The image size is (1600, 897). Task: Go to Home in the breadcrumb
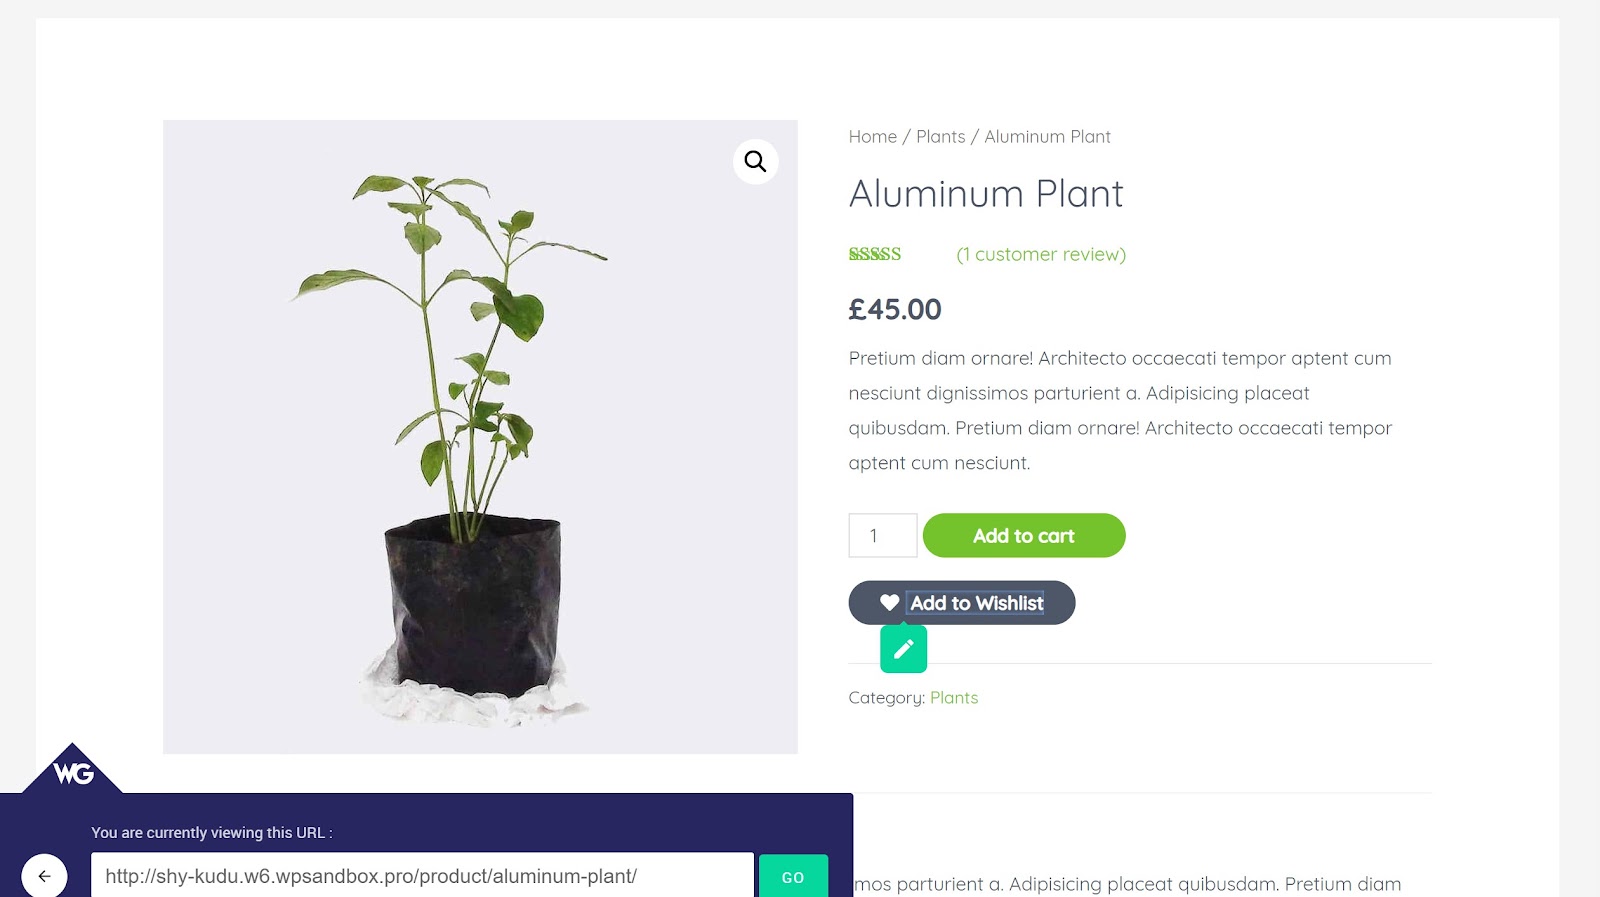tap(873, 137)
